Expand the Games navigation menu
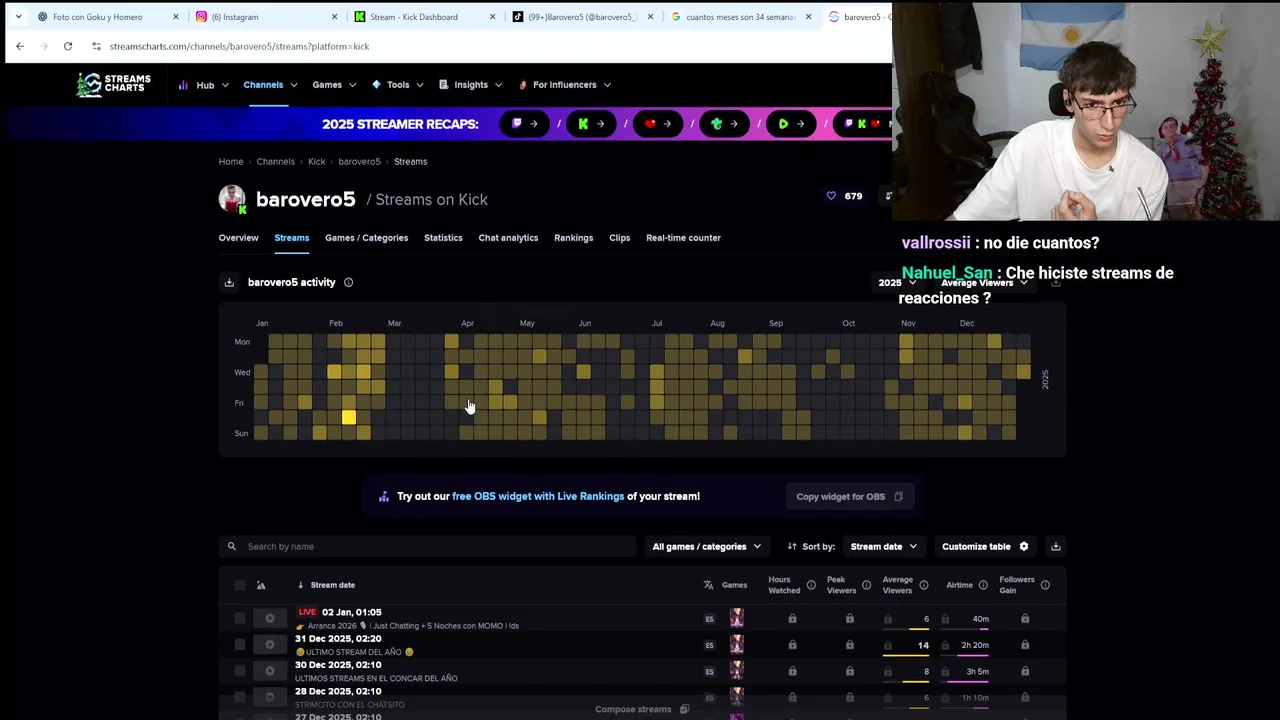This screenshot has width=1280, height=720. point(334,85)
